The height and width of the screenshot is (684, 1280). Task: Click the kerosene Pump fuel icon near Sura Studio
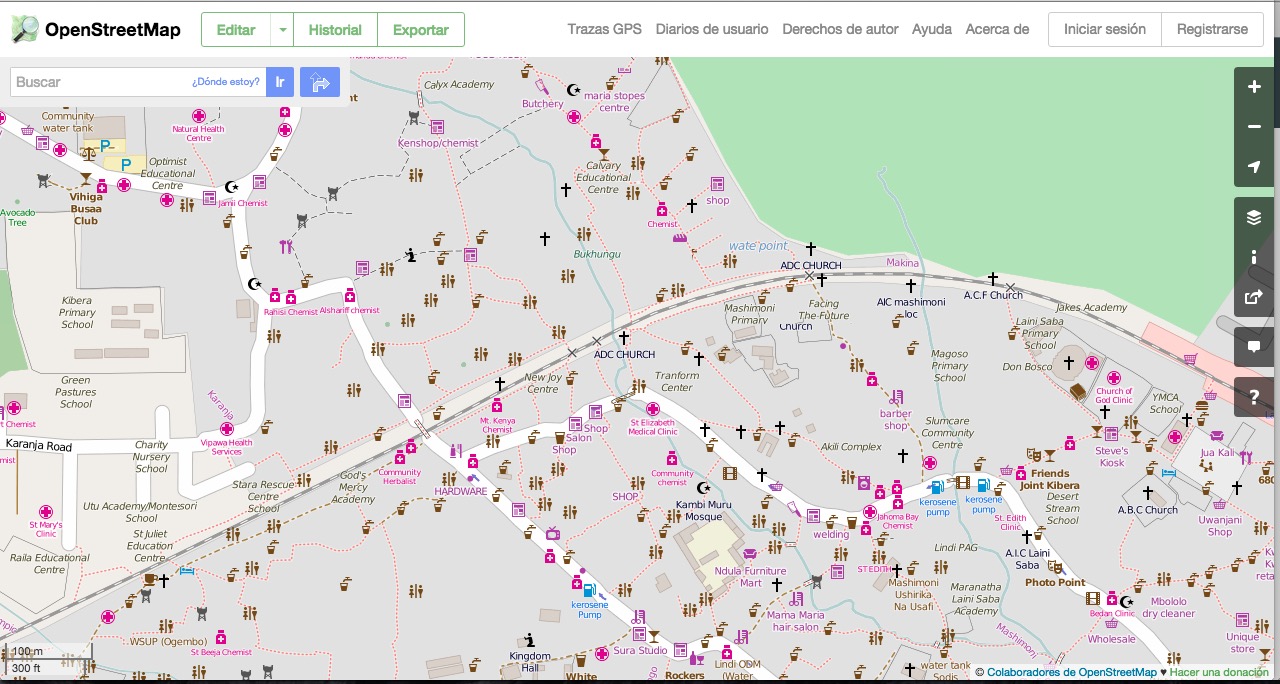click(589, 591)
